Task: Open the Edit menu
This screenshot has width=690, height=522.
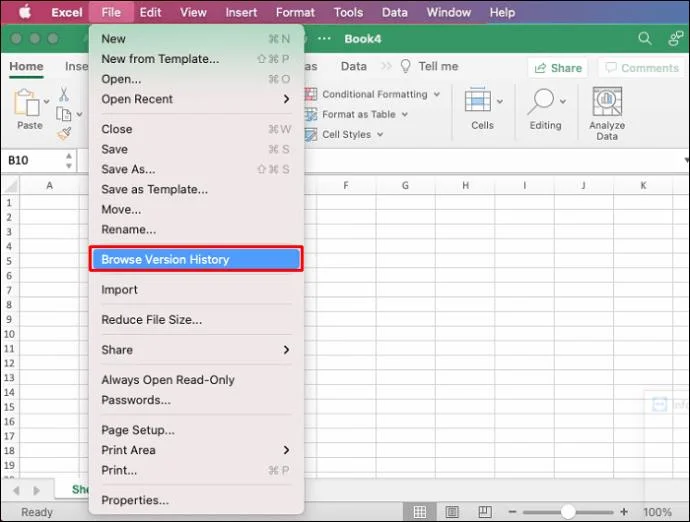Action: point(150,12)
